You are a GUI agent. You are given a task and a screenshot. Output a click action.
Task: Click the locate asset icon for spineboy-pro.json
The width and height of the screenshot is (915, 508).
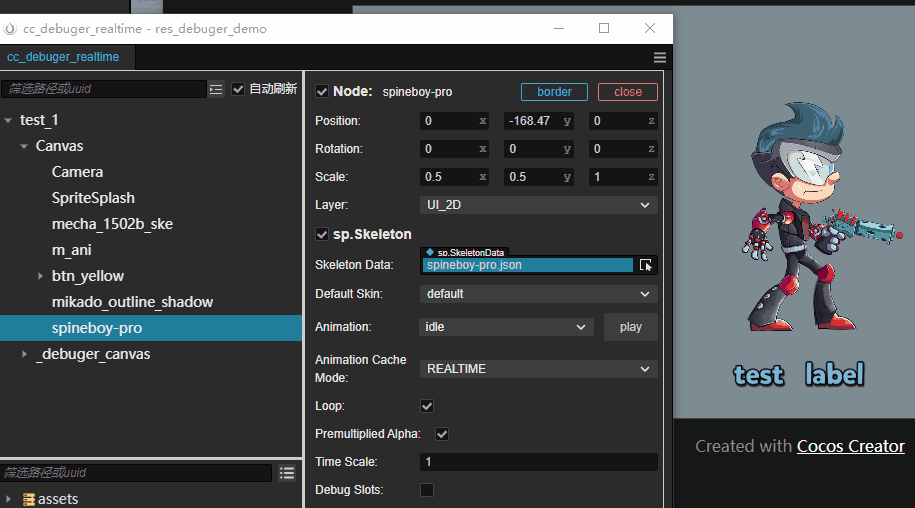coord(645,265)
